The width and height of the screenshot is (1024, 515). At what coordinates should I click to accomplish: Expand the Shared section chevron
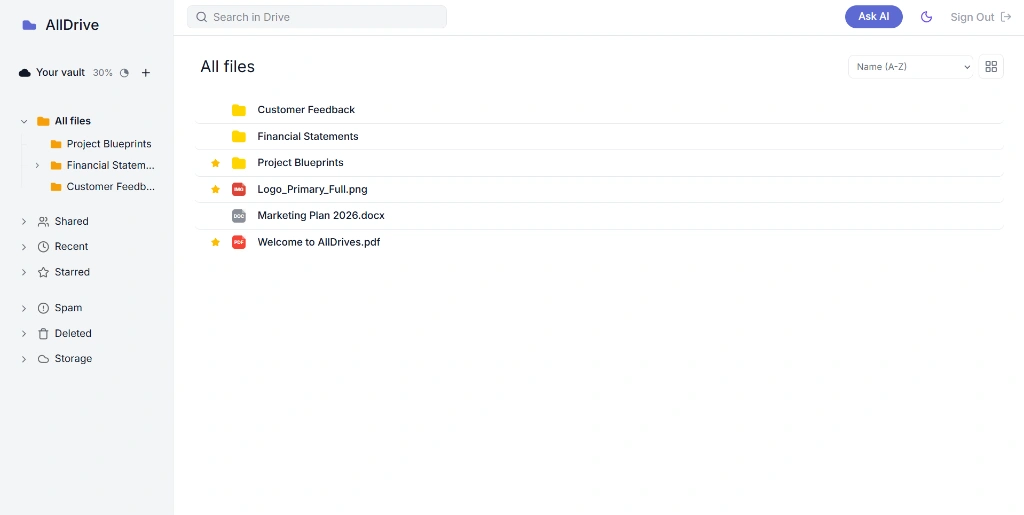point(24,221)
